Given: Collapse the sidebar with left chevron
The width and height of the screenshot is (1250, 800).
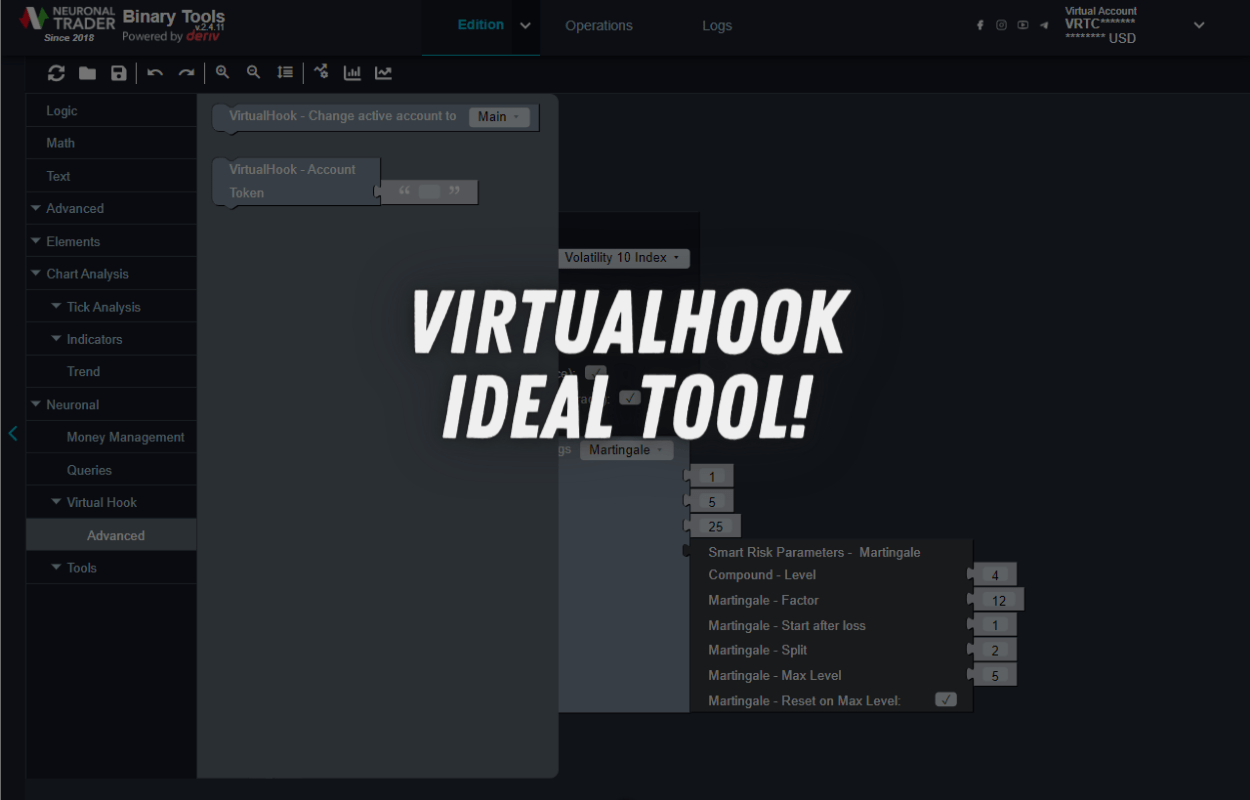Looking at the screenshot, I should [x=13, y=433].
